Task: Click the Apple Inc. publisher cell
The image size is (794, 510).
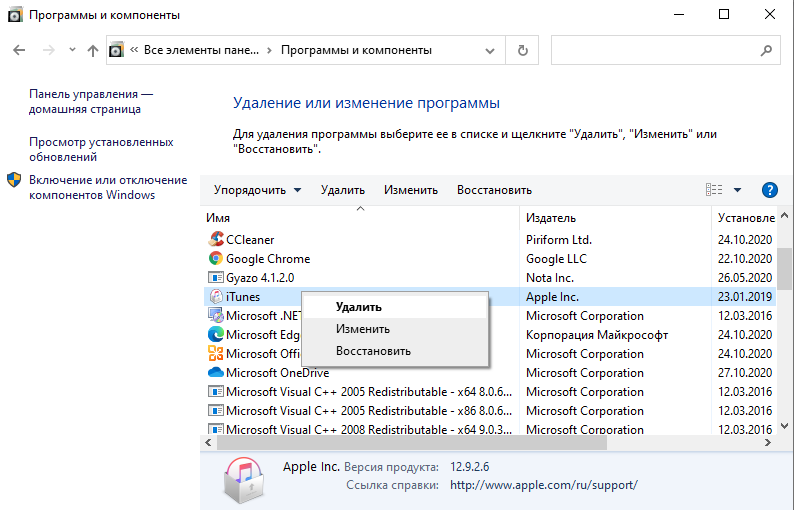Action: coord(552,297)
